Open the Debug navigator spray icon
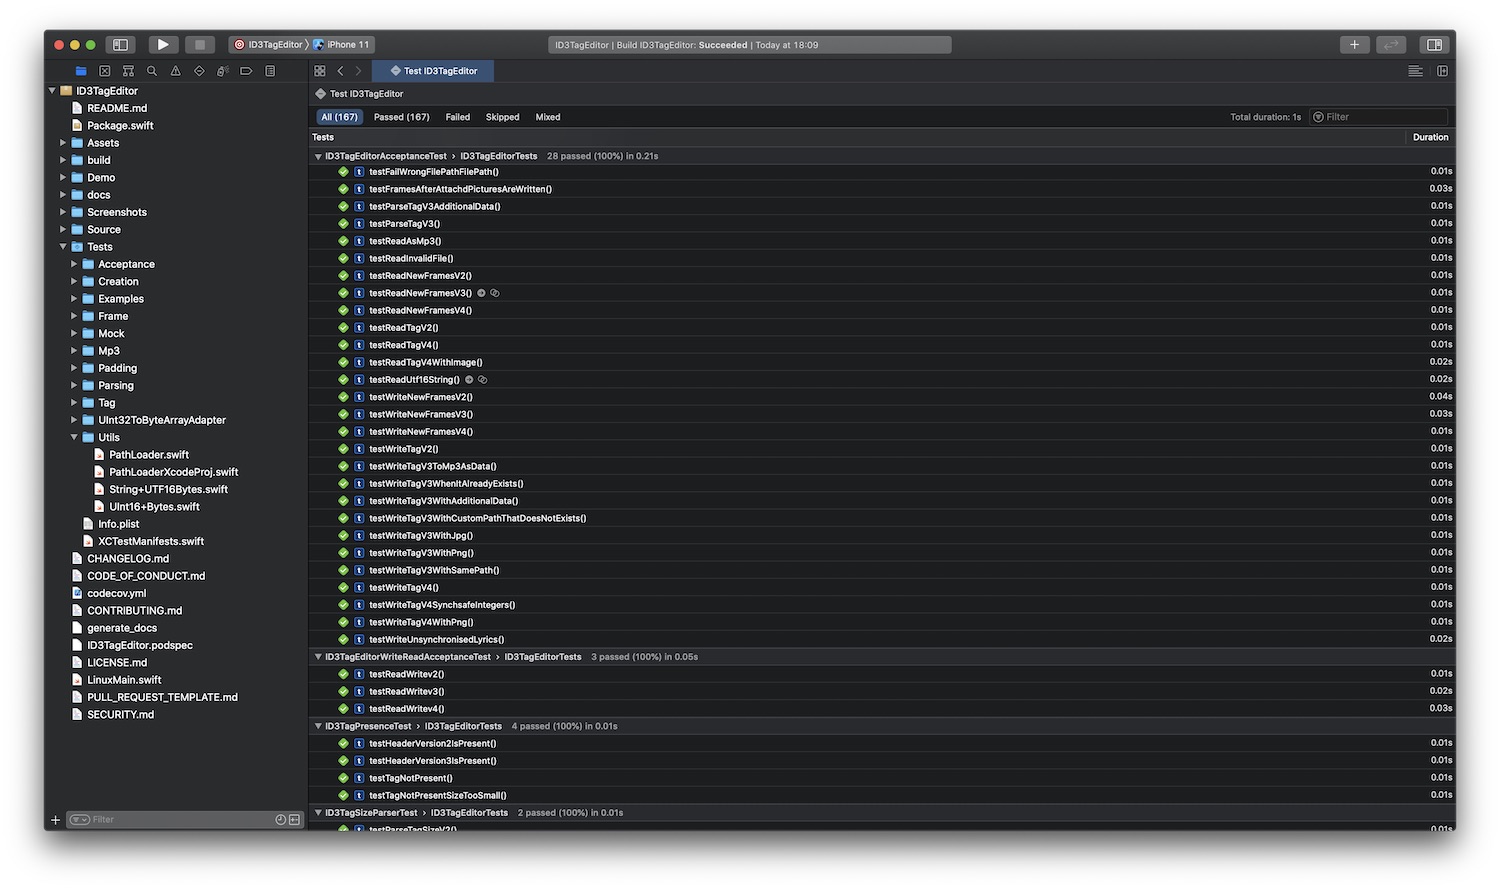Screen dimensions: 1500x889 [223, 71]
